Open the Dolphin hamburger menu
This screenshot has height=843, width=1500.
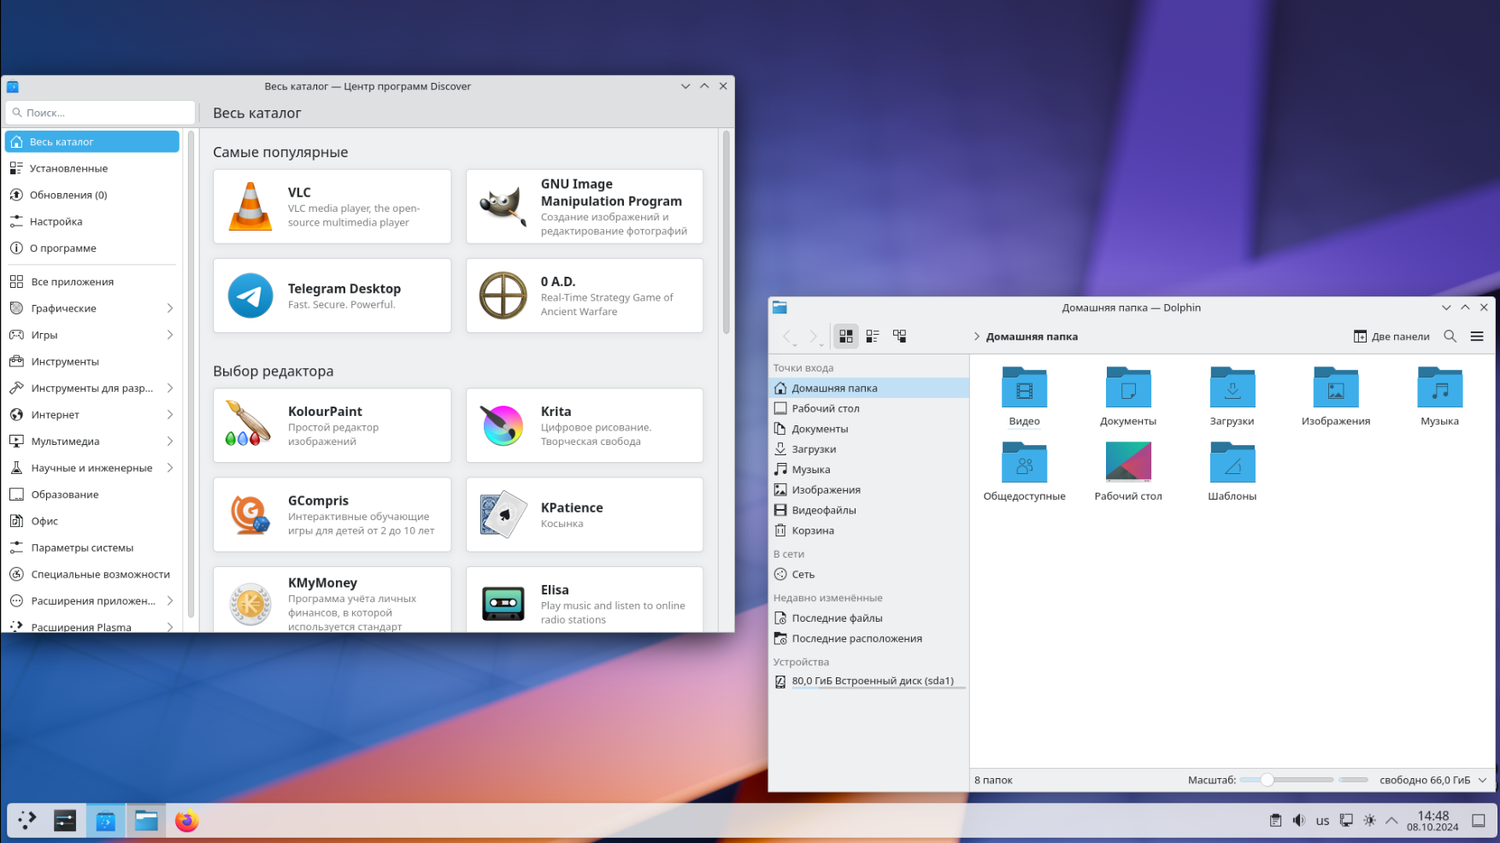click(x=1477, y=337)
